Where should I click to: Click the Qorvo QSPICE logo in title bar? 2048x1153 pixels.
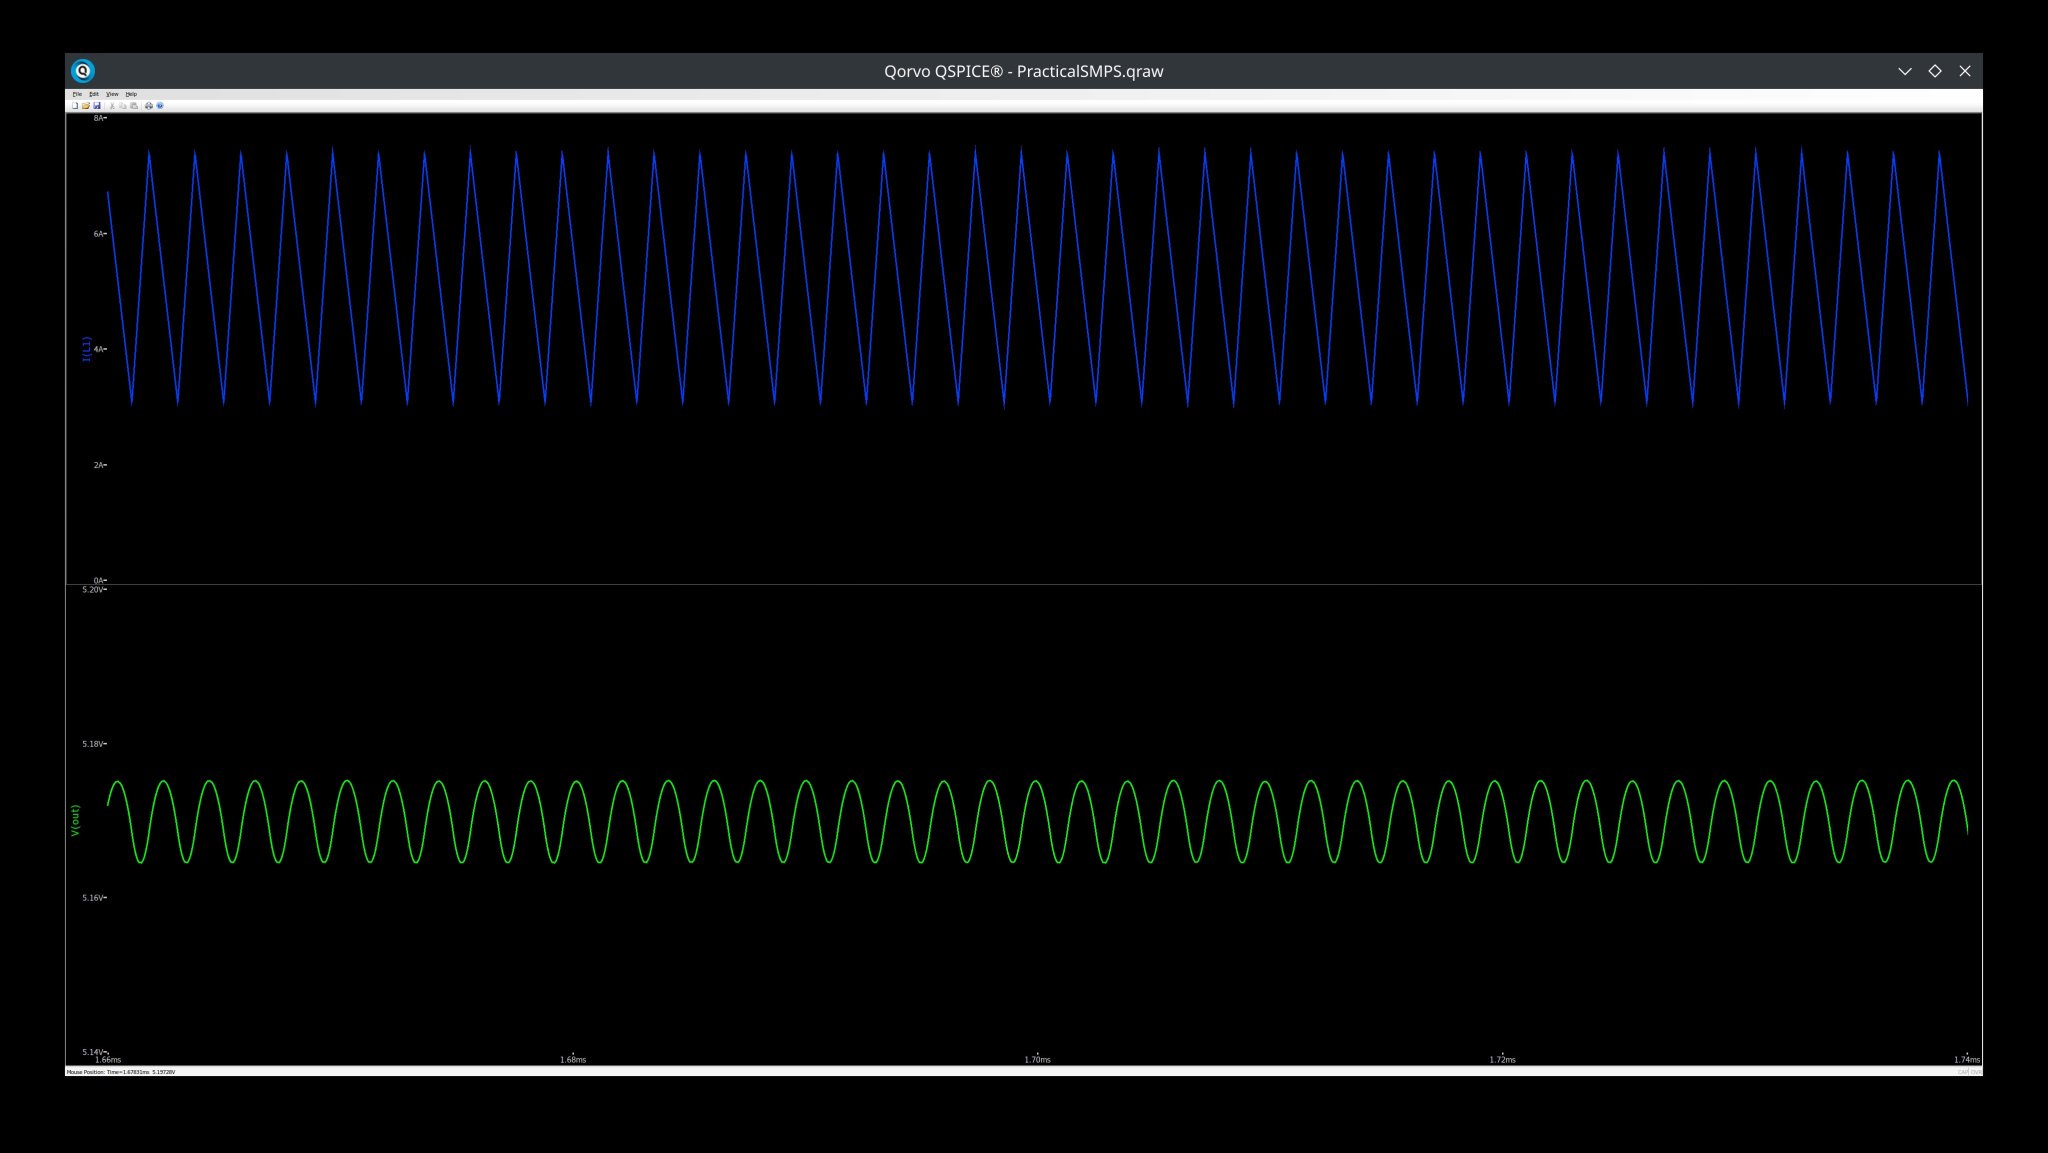click(83, 70)
